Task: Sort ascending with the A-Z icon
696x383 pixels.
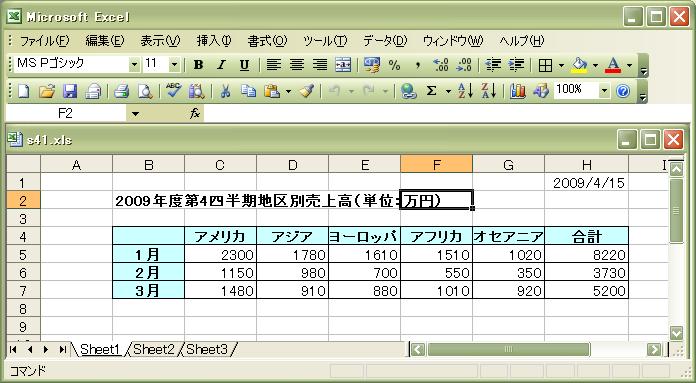Action: coord(465,91)
